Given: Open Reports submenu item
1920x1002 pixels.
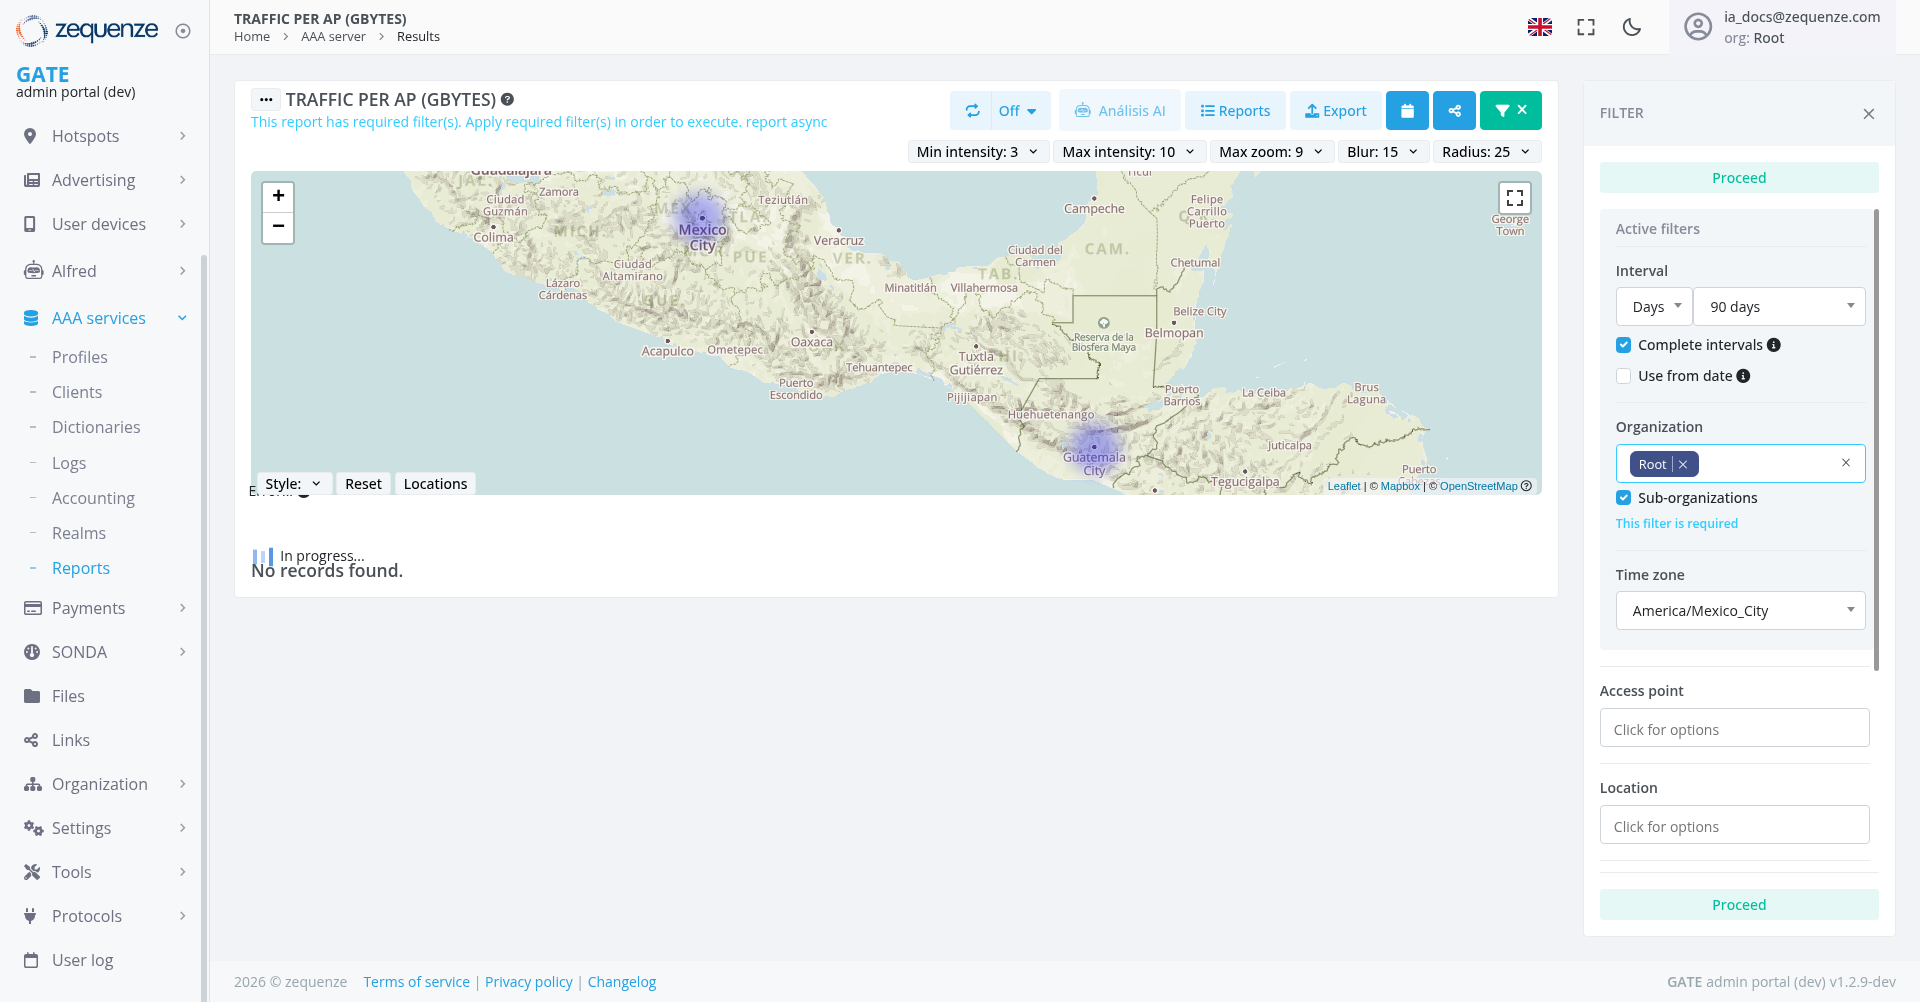Looking at the screenshot, I should 81,568.
